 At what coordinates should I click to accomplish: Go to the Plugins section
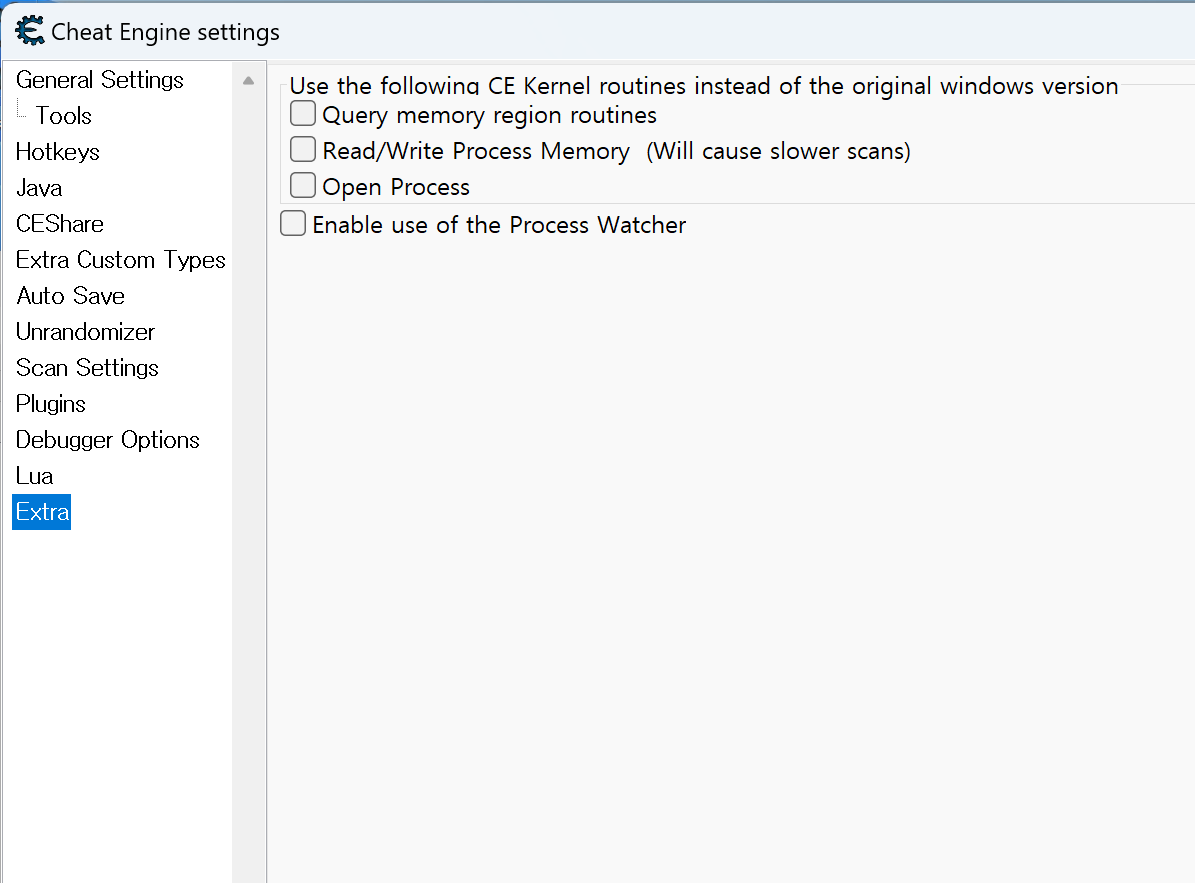point(51,404)
